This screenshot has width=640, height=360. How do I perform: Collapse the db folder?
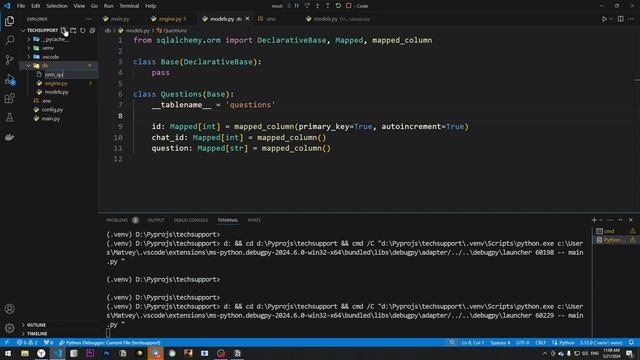(29, 65)
